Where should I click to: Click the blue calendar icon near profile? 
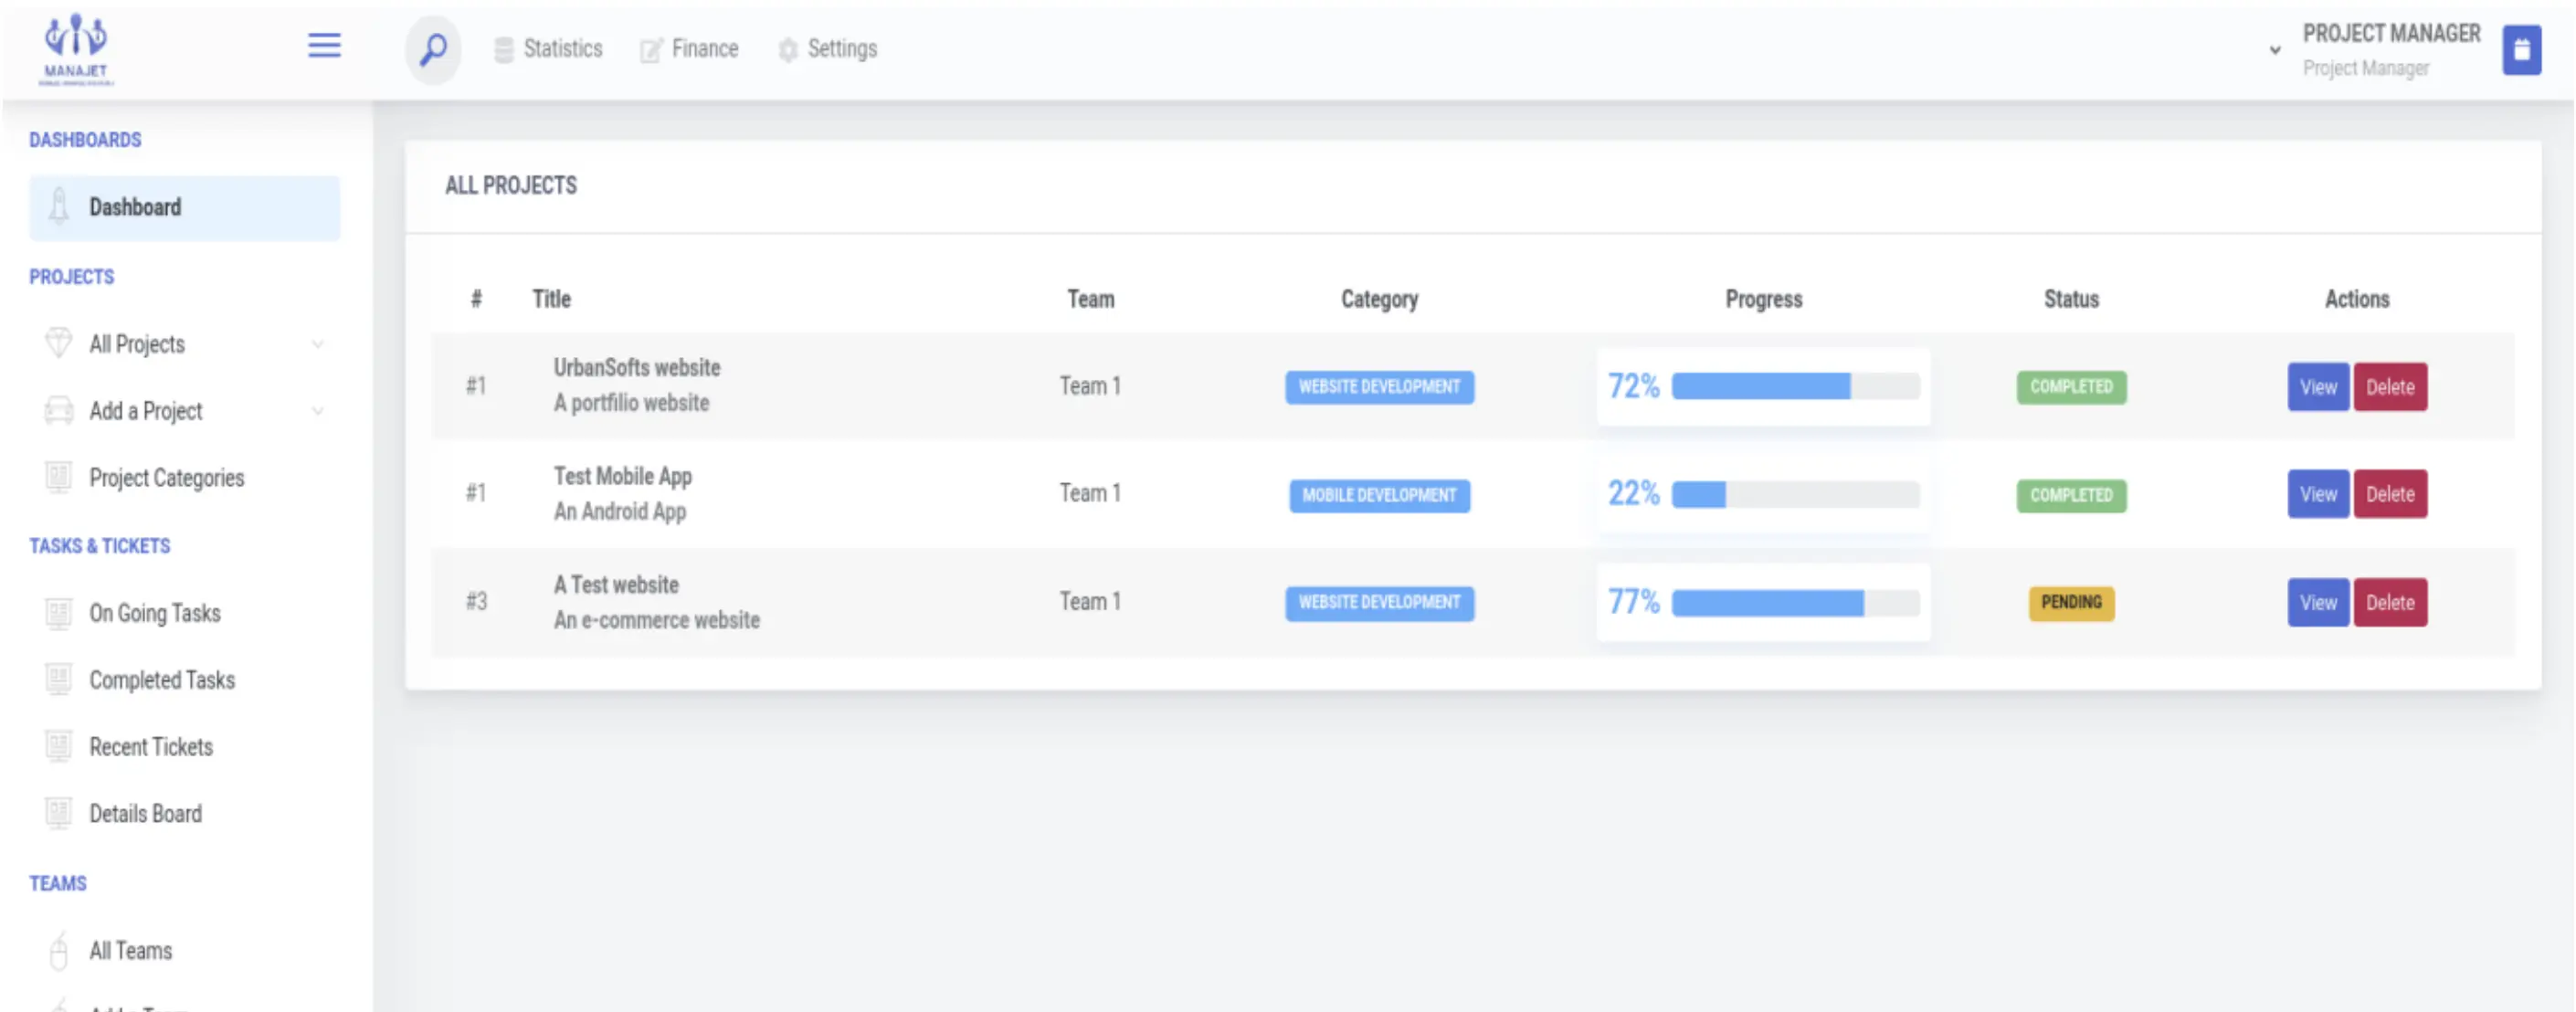coord(2522,49)
